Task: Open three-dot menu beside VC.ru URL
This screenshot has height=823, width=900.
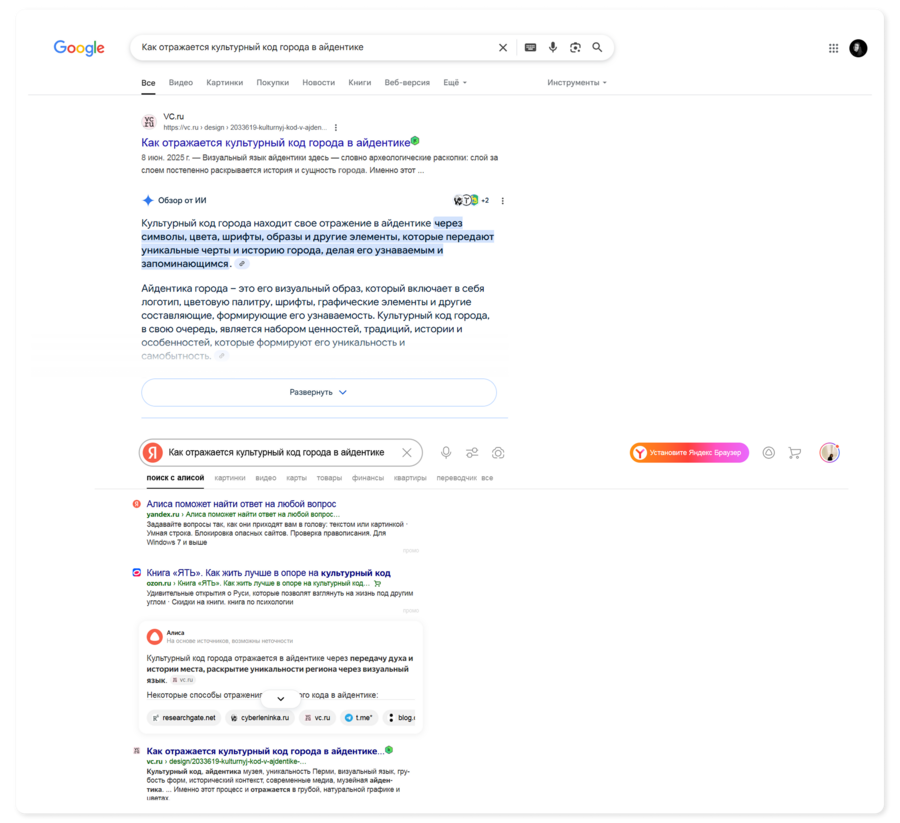Action: pos(336,127)
